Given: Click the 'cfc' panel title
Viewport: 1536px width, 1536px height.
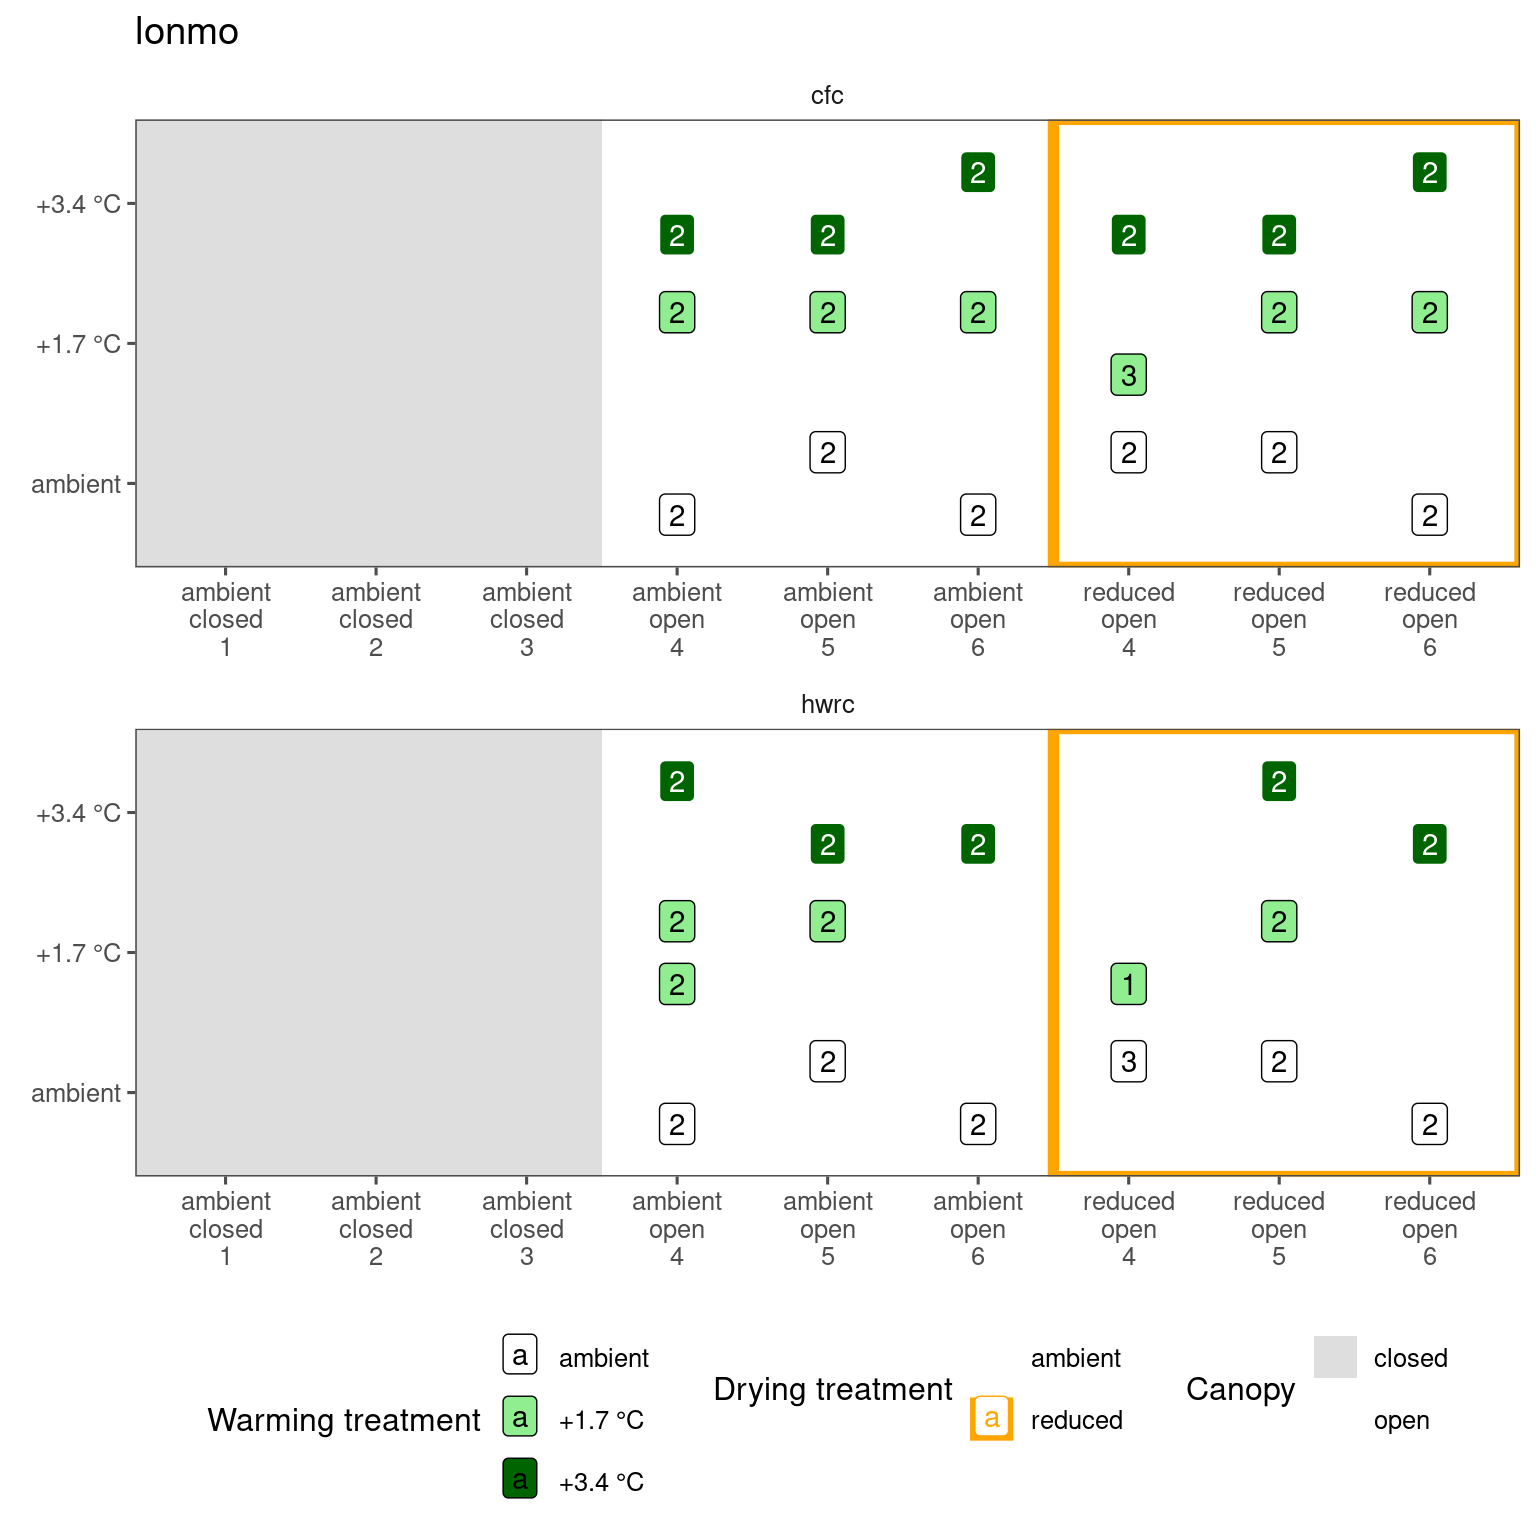Looking at the screenshot, I should (x=827, y=96).
